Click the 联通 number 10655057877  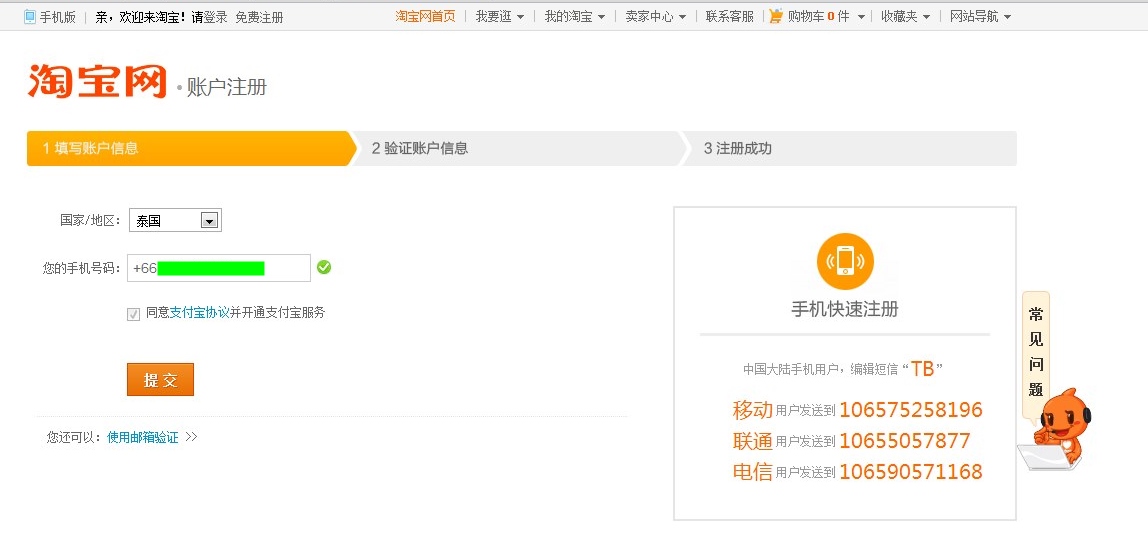click(x=905, y=441)
